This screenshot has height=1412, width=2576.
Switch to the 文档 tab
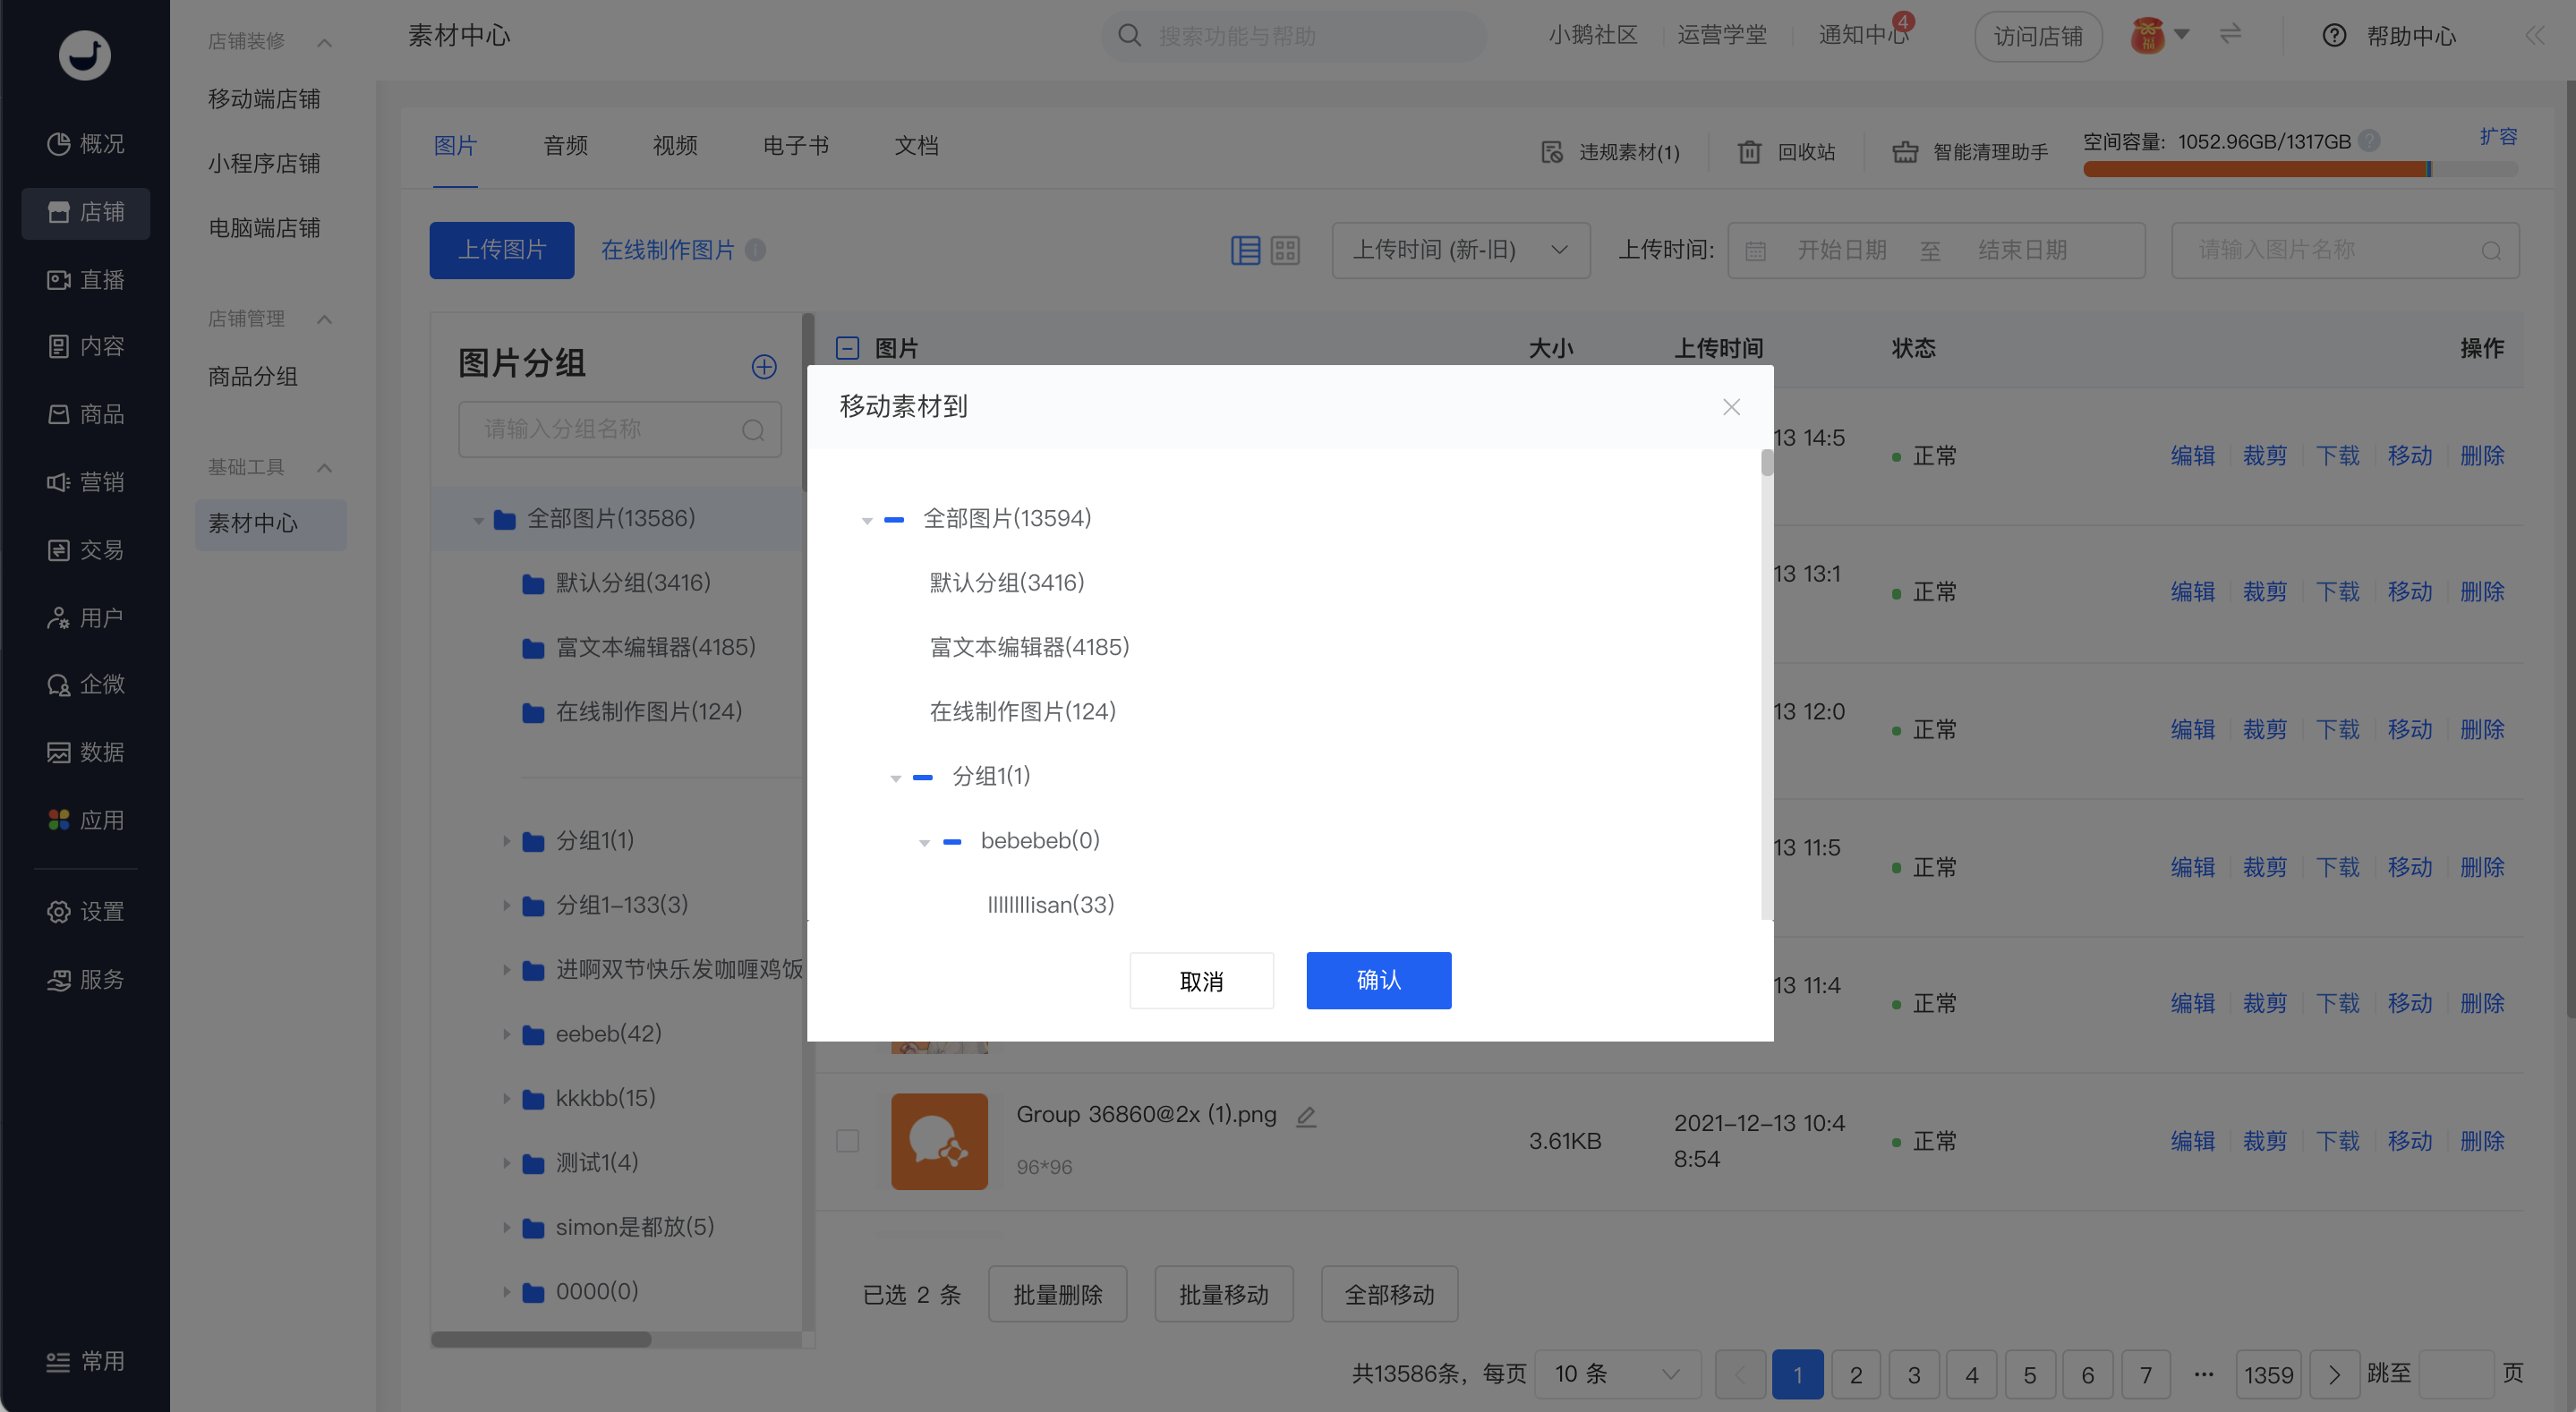pyautogui.click(x=916, y=146)
